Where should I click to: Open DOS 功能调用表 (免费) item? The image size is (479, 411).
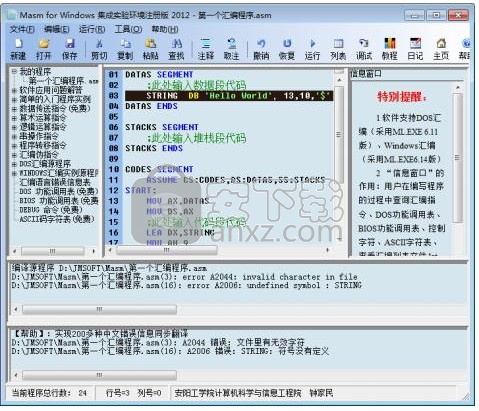coord(59,192)
